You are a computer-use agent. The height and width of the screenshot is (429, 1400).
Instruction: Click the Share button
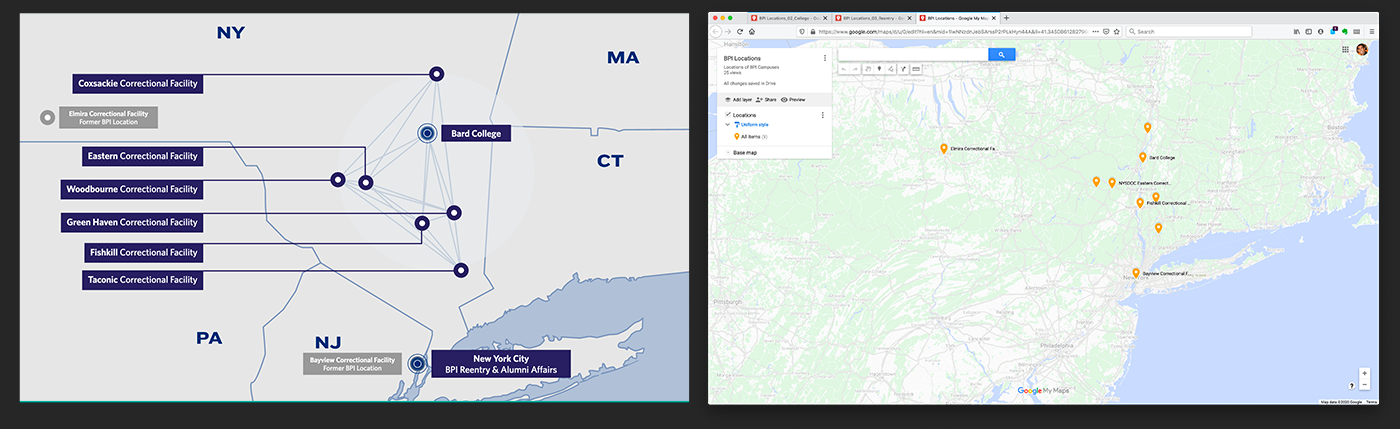(768, 100)
